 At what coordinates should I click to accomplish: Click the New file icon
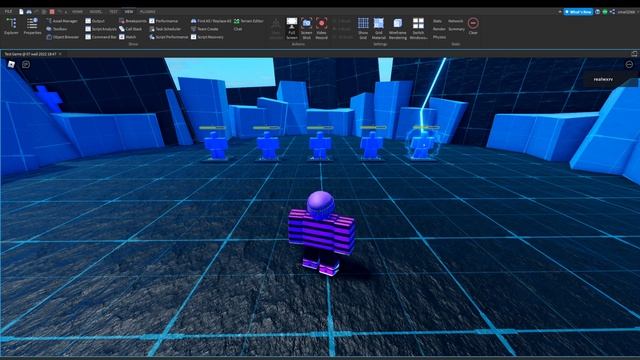point(21,11)
